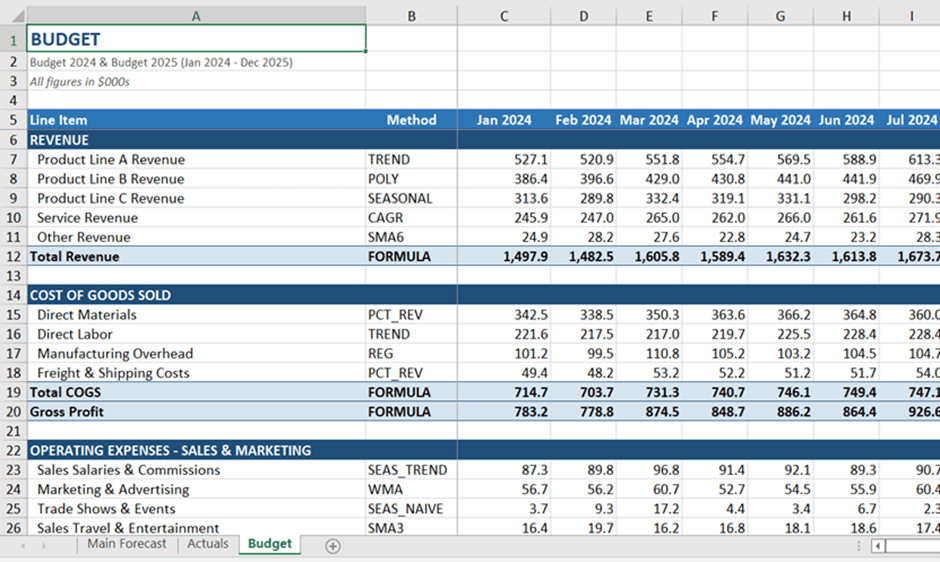The width and height of the screenshot is (940, 562).
Task: Add a new sheet with the plus icon
Action: (x=333, y=546)
